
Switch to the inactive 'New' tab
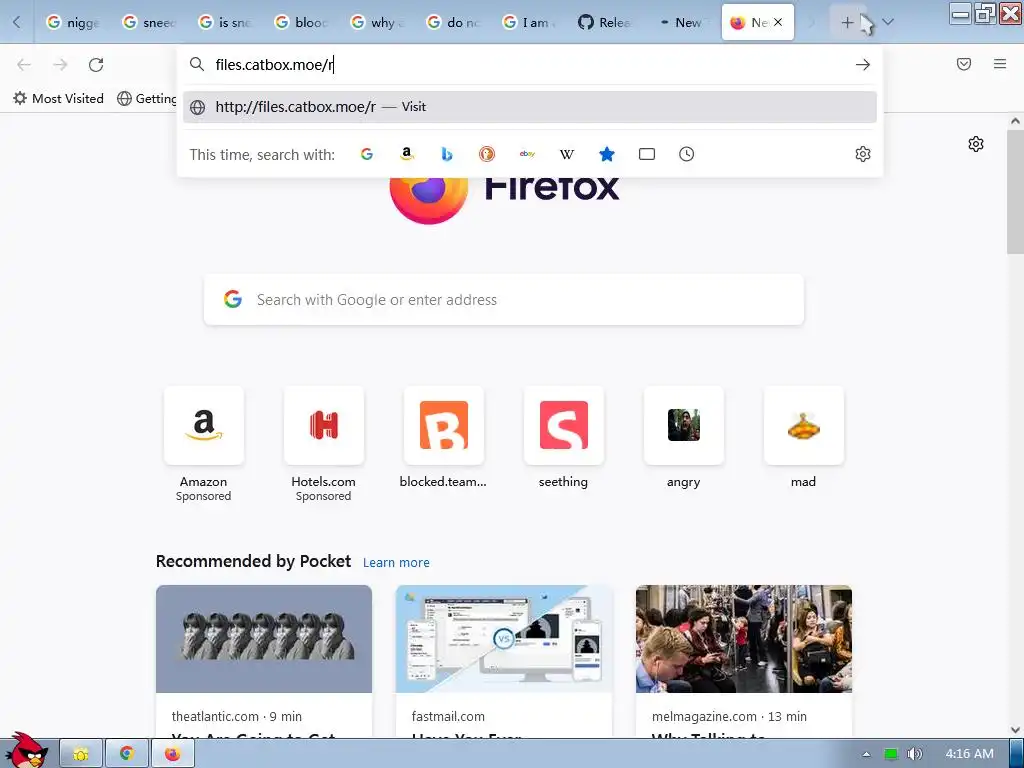(x=680, y=22)
